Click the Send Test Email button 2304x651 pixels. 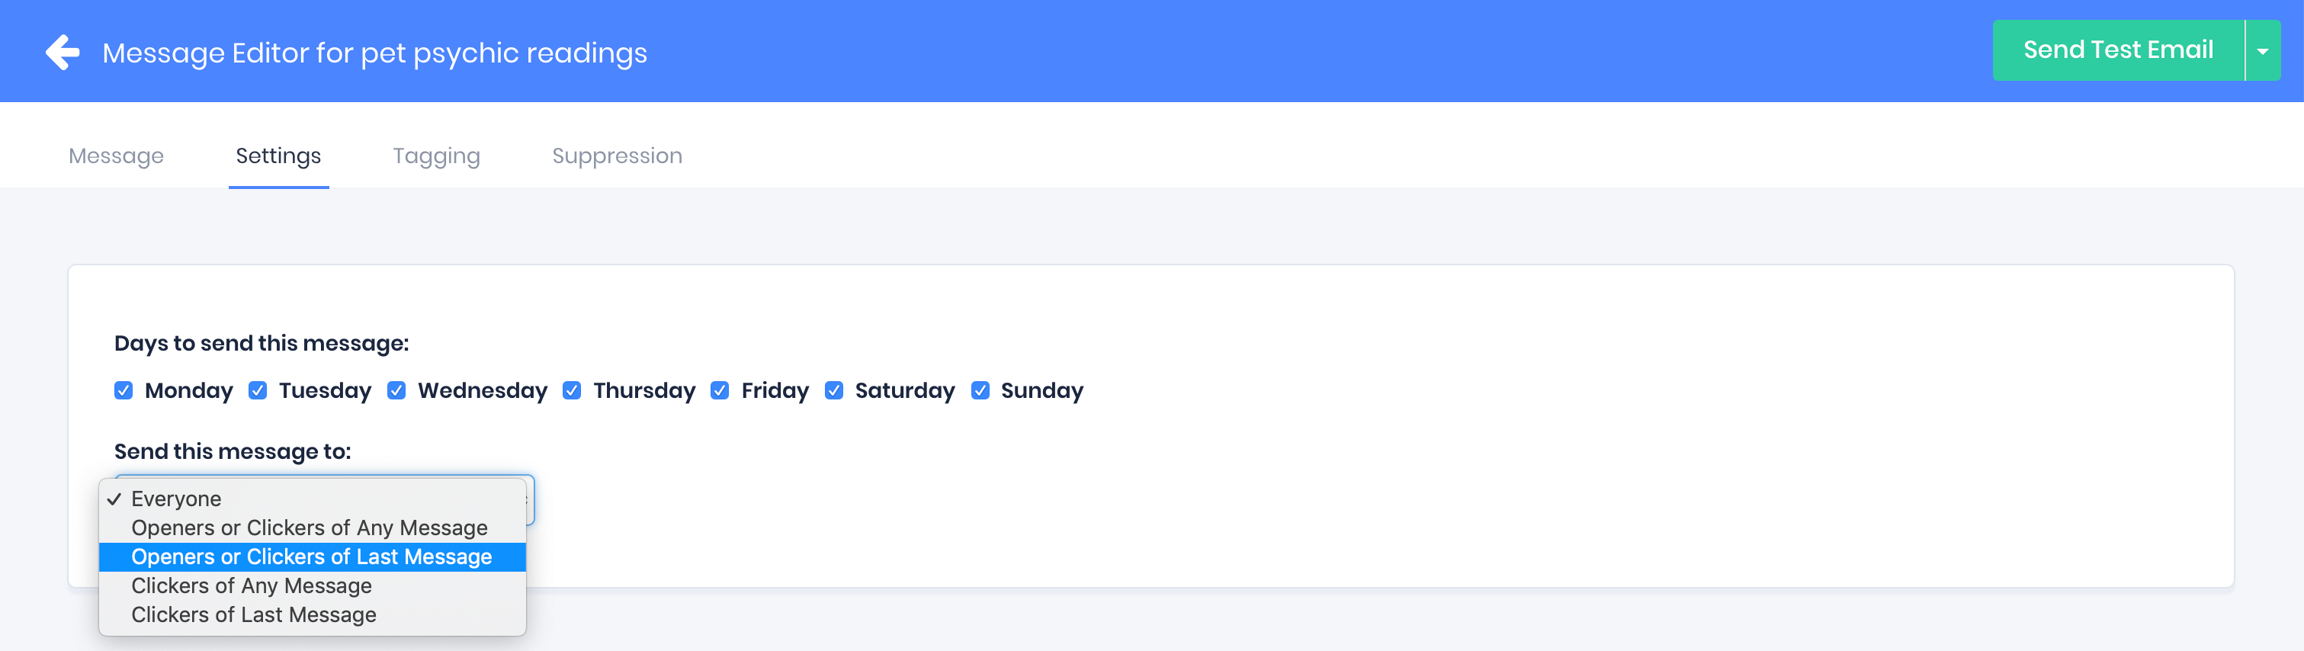click(2117, 51)
